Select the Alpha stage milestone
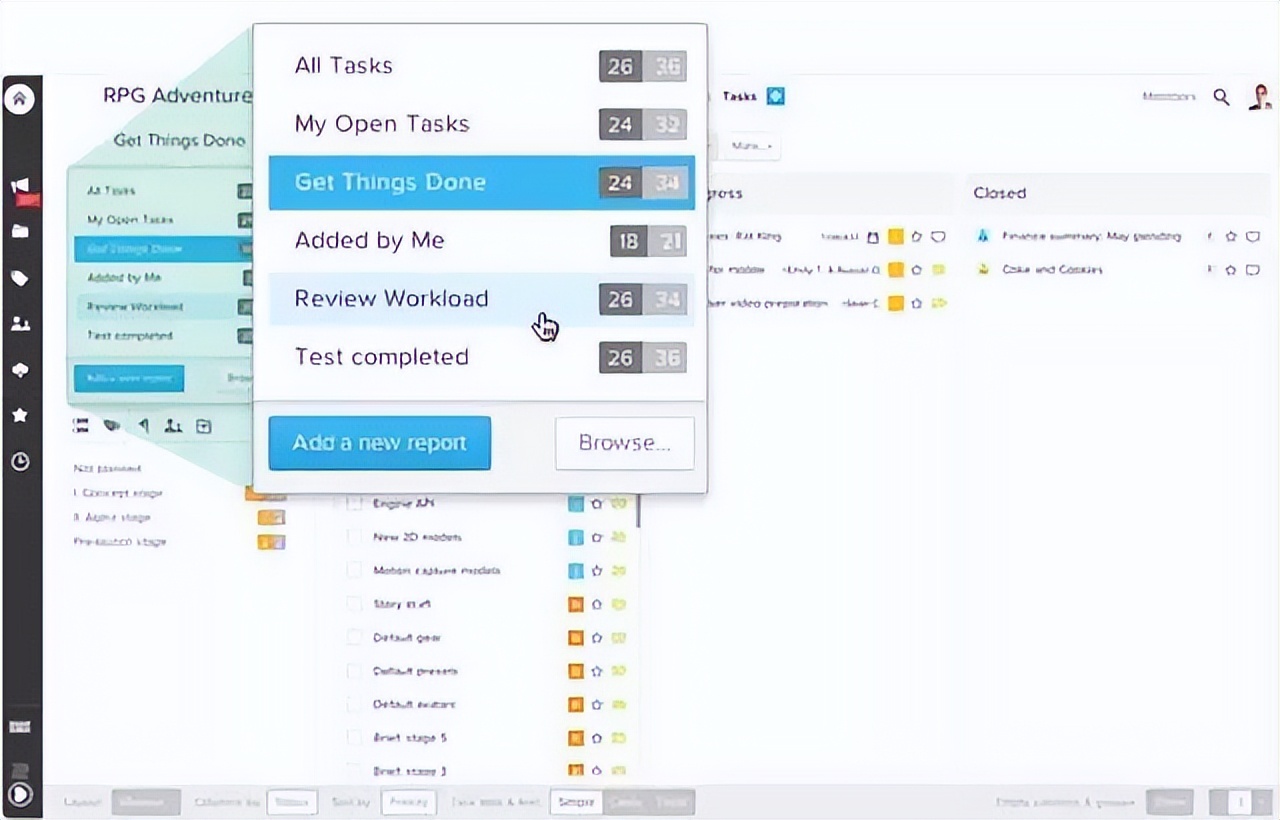1280x820 pixels. pos(112,518)
